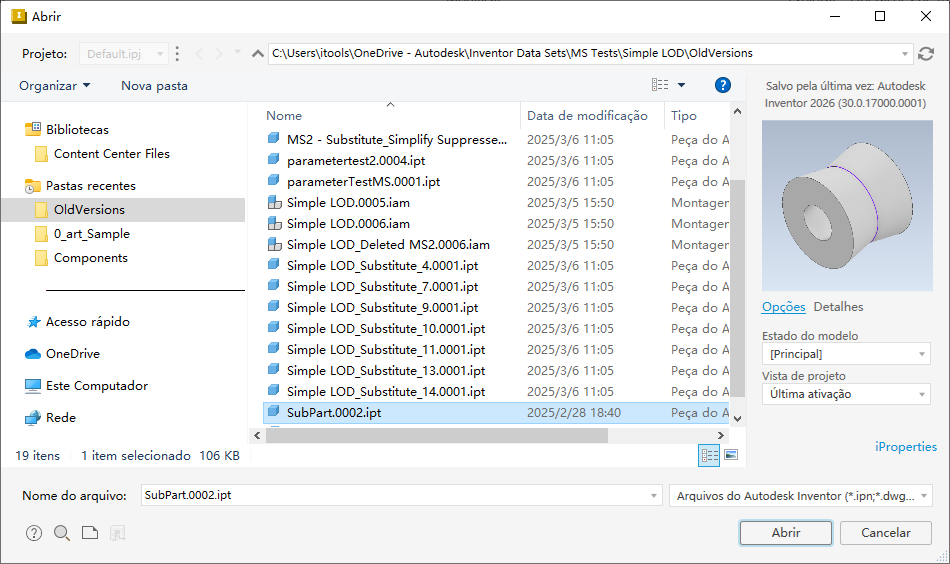
Task: Open Content Center Files library
Action: coord(111,154)
